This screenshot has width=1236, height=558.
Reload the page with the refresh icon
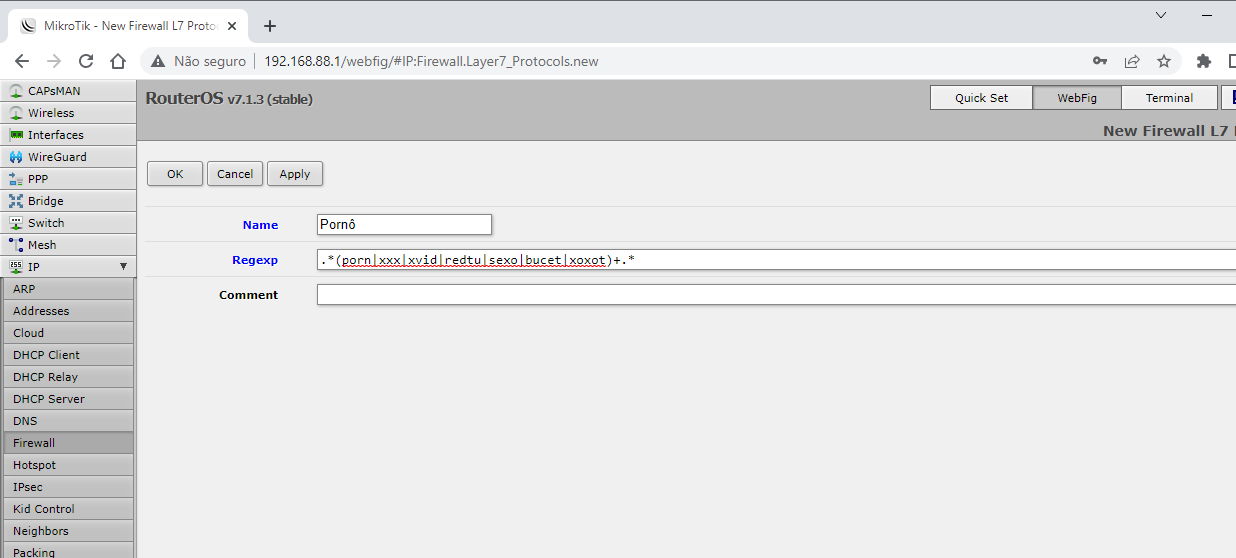(x=86, y=61)
